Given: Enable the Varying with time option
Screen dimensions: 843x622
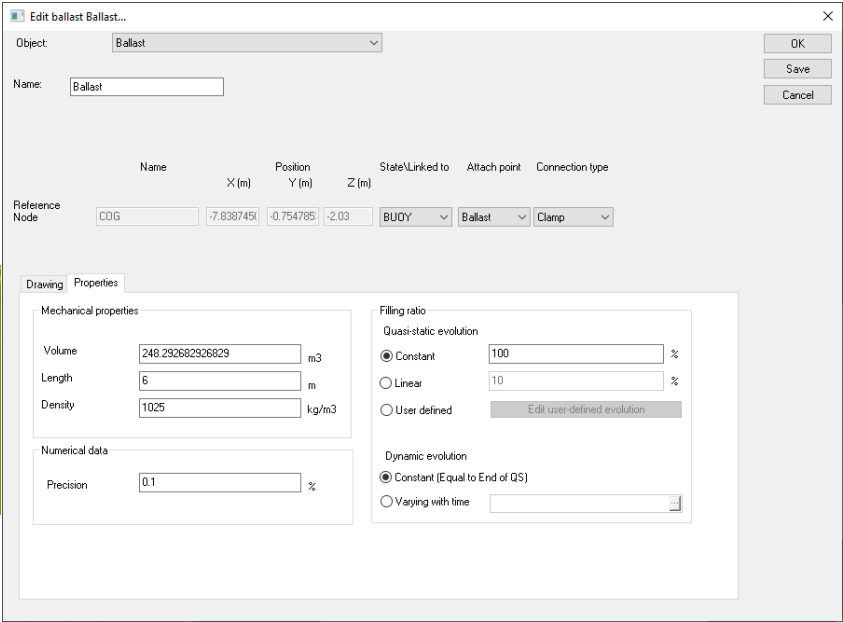Looking at the screenshot, I should [388, 502].
